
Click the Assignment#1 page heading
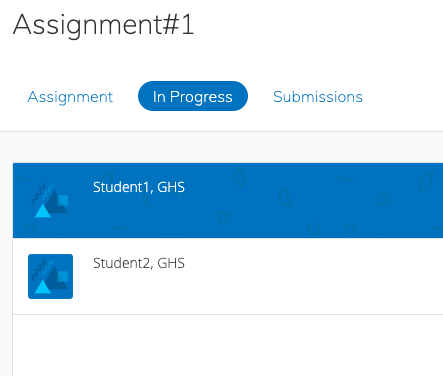pyautogui.click(x=103, y=25)
